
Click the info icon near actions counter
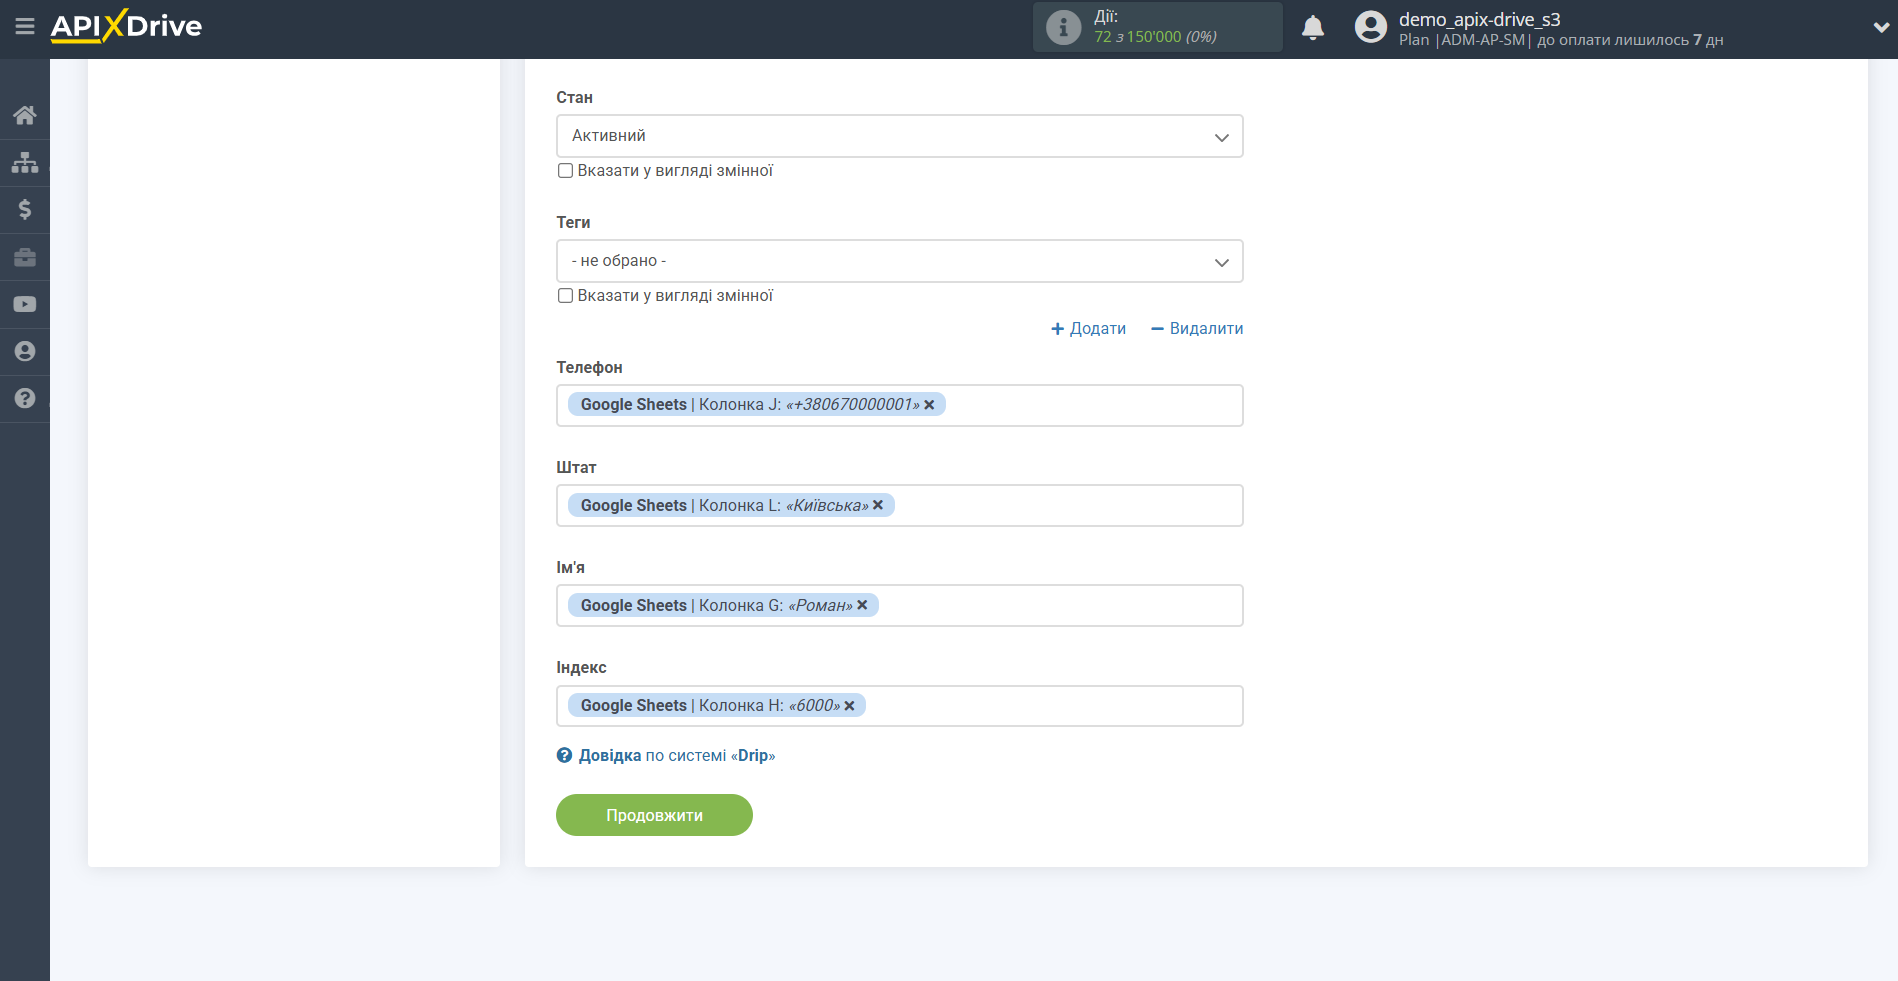(1063, 27)
